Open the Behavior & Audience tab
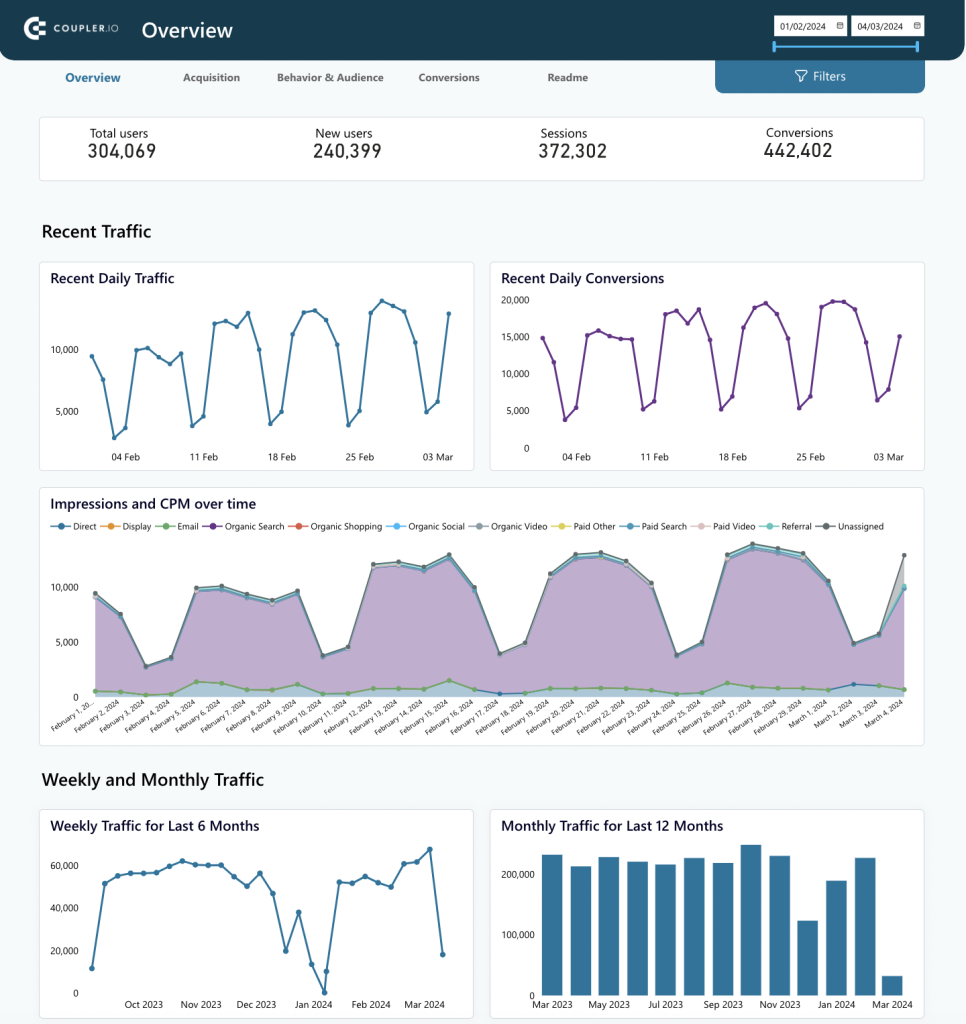The image size is (966, 1024). pyautogui.click(x=330, y=77)
